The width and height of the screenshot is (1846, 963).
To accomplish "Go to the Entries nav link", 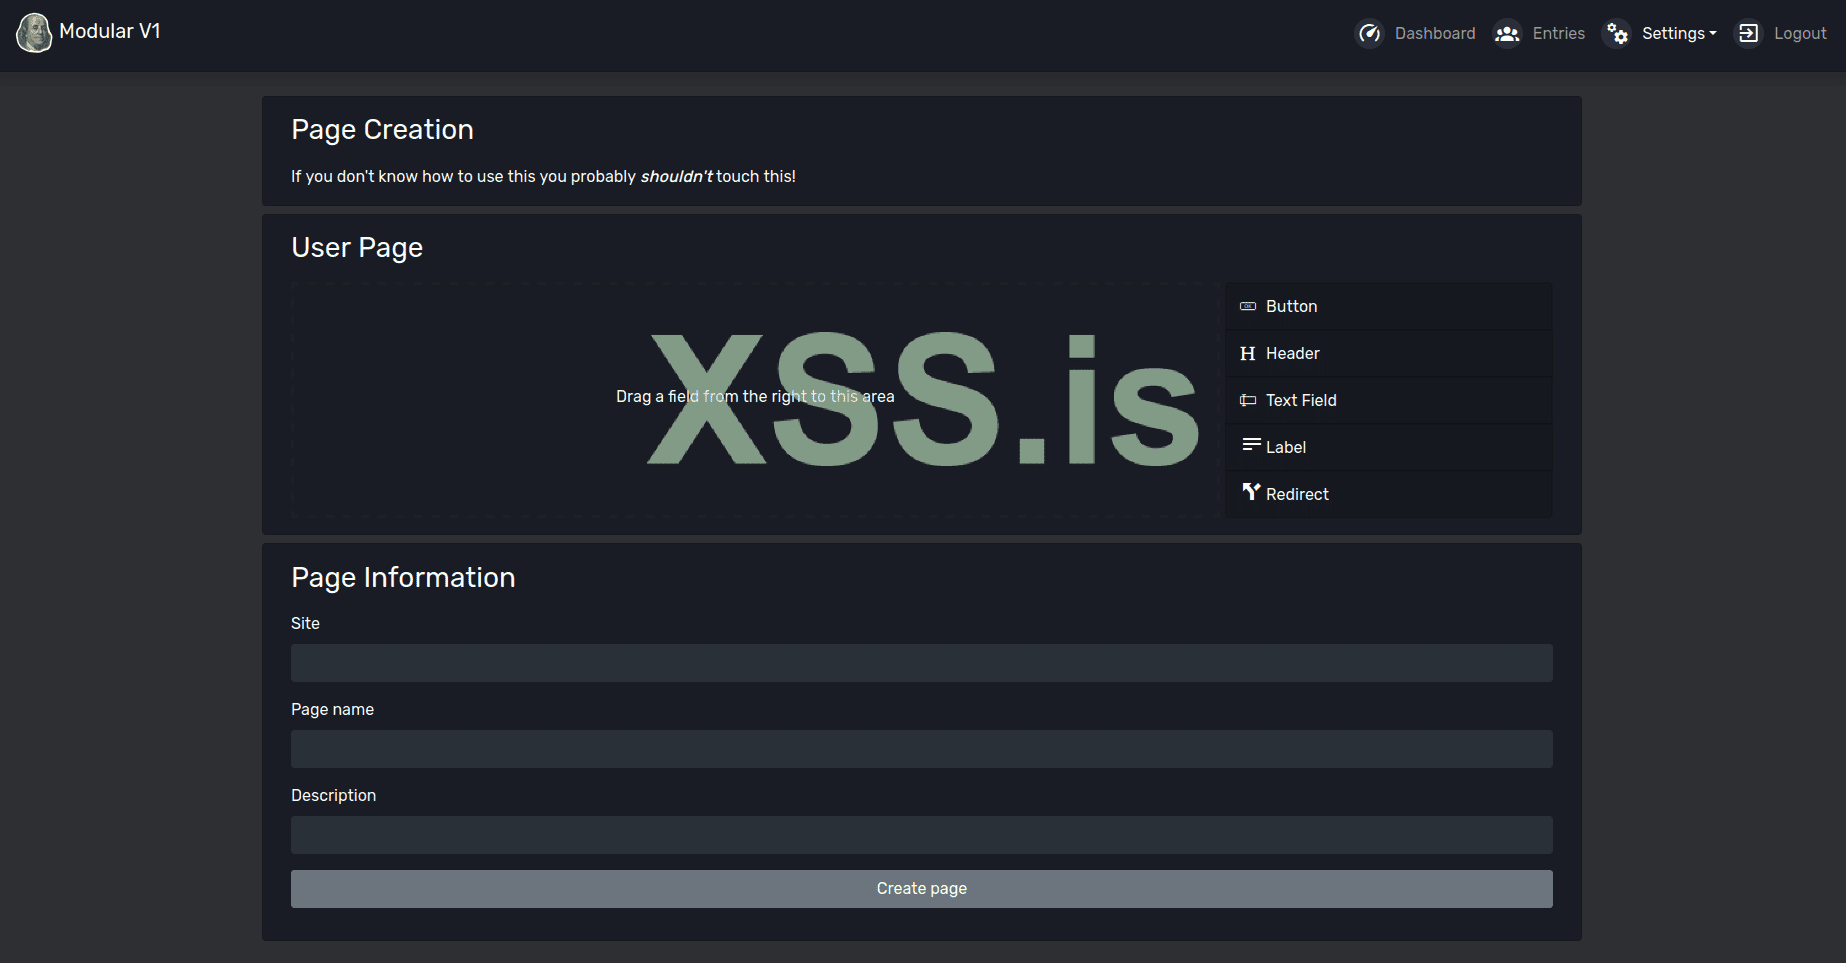I will point(1558,34).
